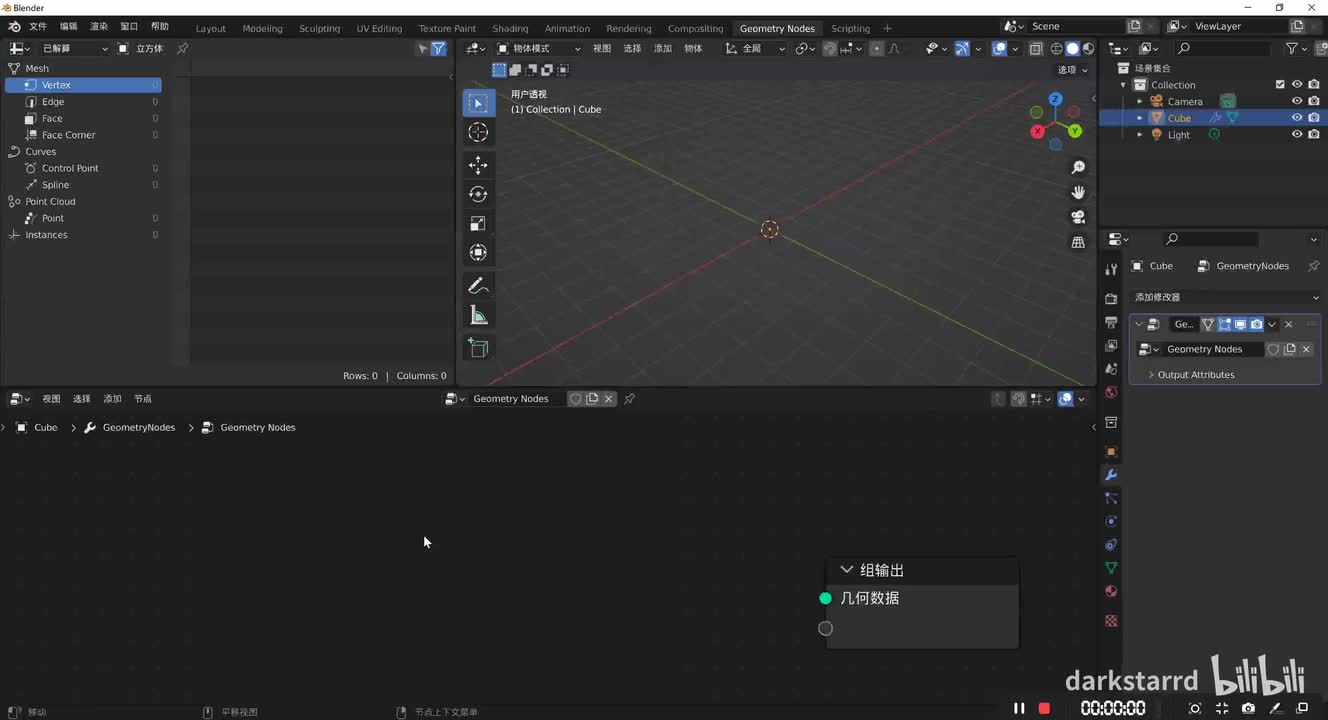The height and width of the screenshot is (720, 1328).
Task: Open the Physics properties tab
Action: [x=1110, y=522]
